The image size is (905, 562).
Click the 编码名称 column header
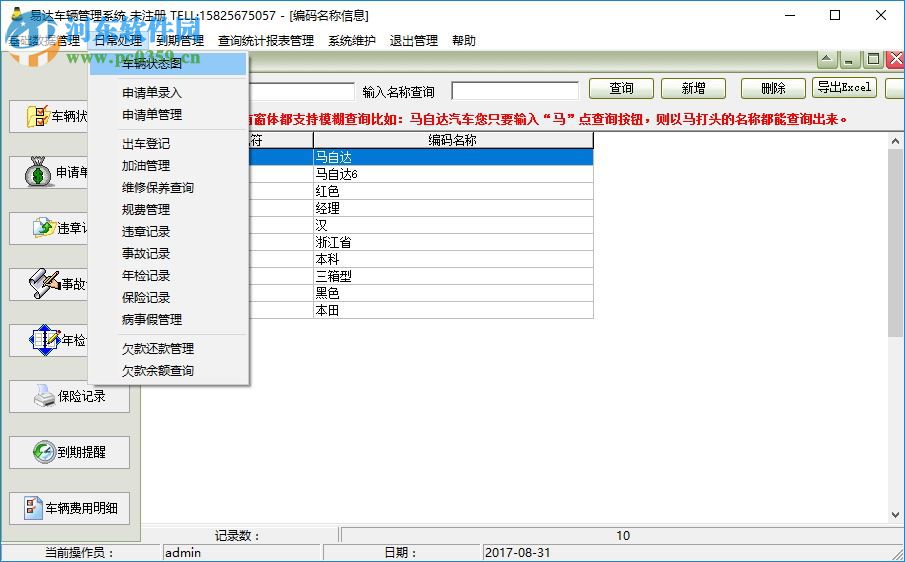pyautogui.click(x=453, y=140)
